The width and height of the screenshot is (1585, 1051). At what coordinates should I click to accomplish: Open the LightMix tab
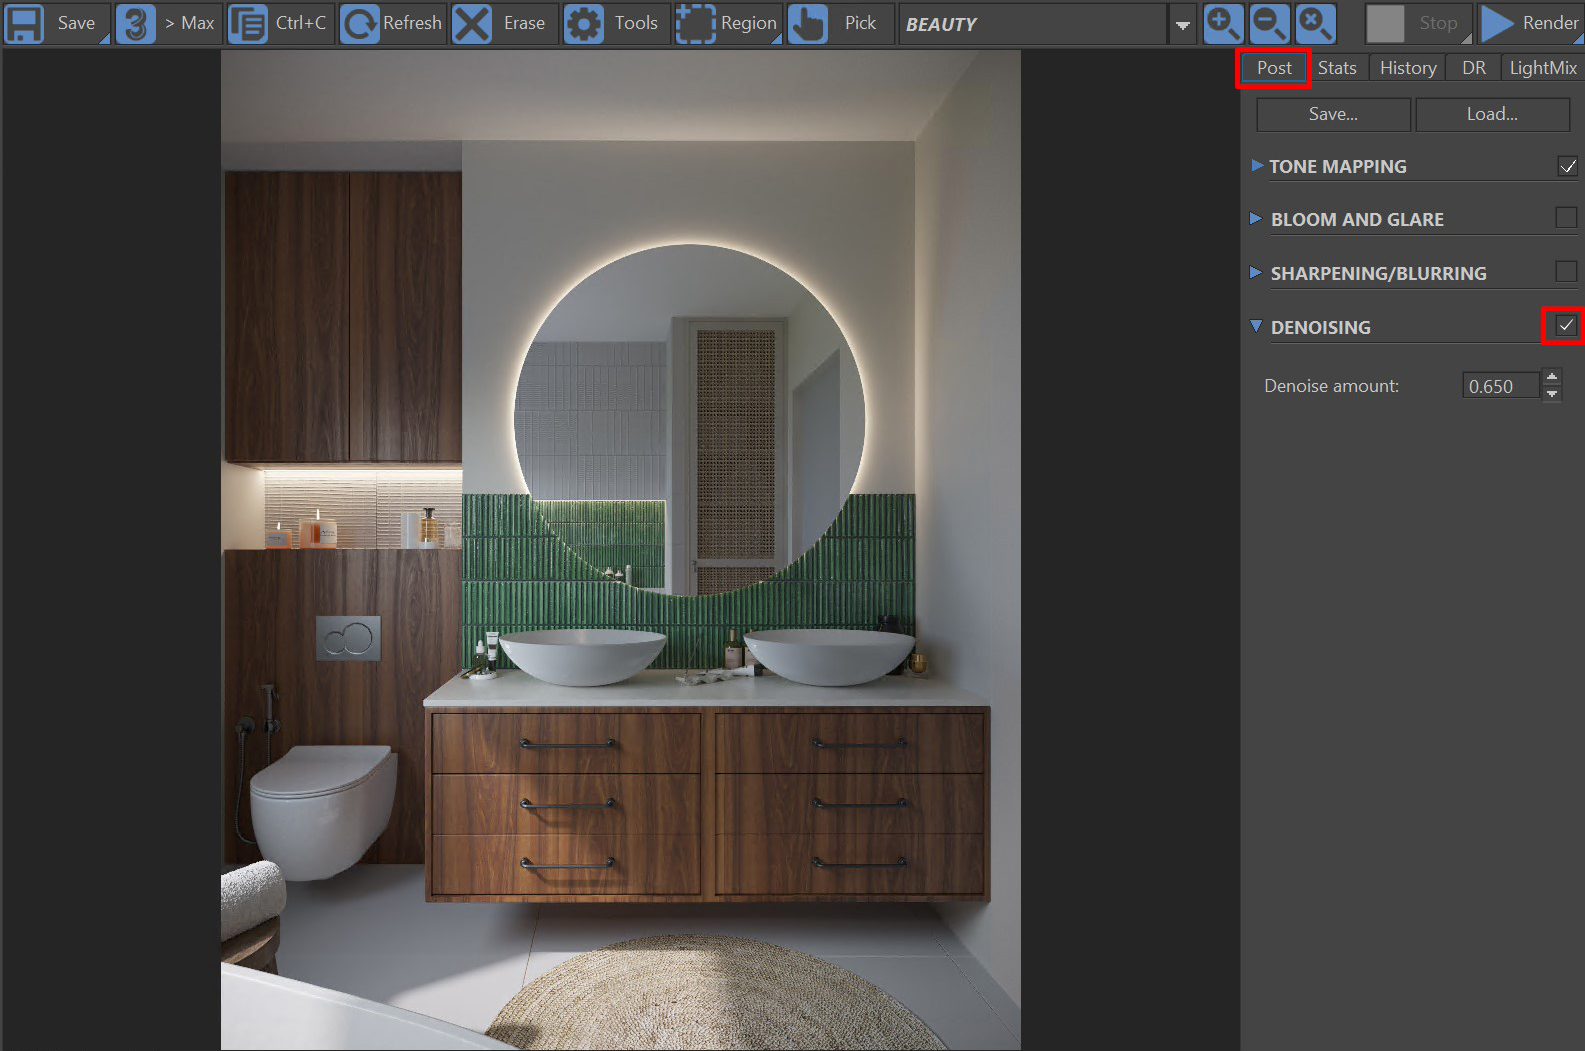[x=1542, y=68]
